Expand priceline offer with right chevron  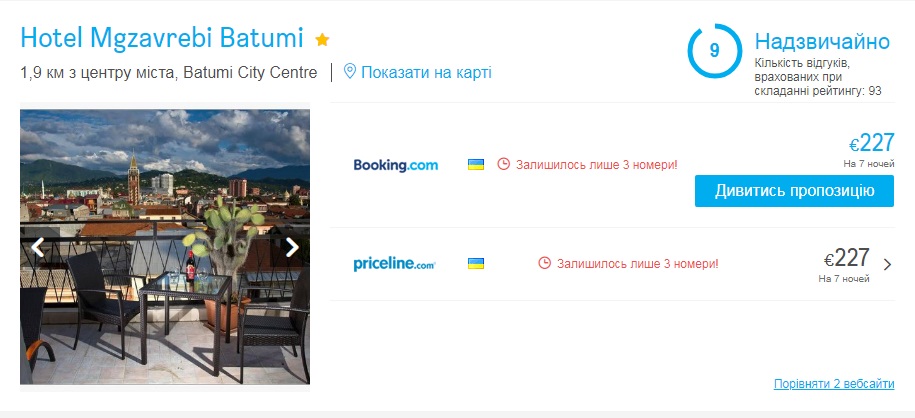click(887, 265)
